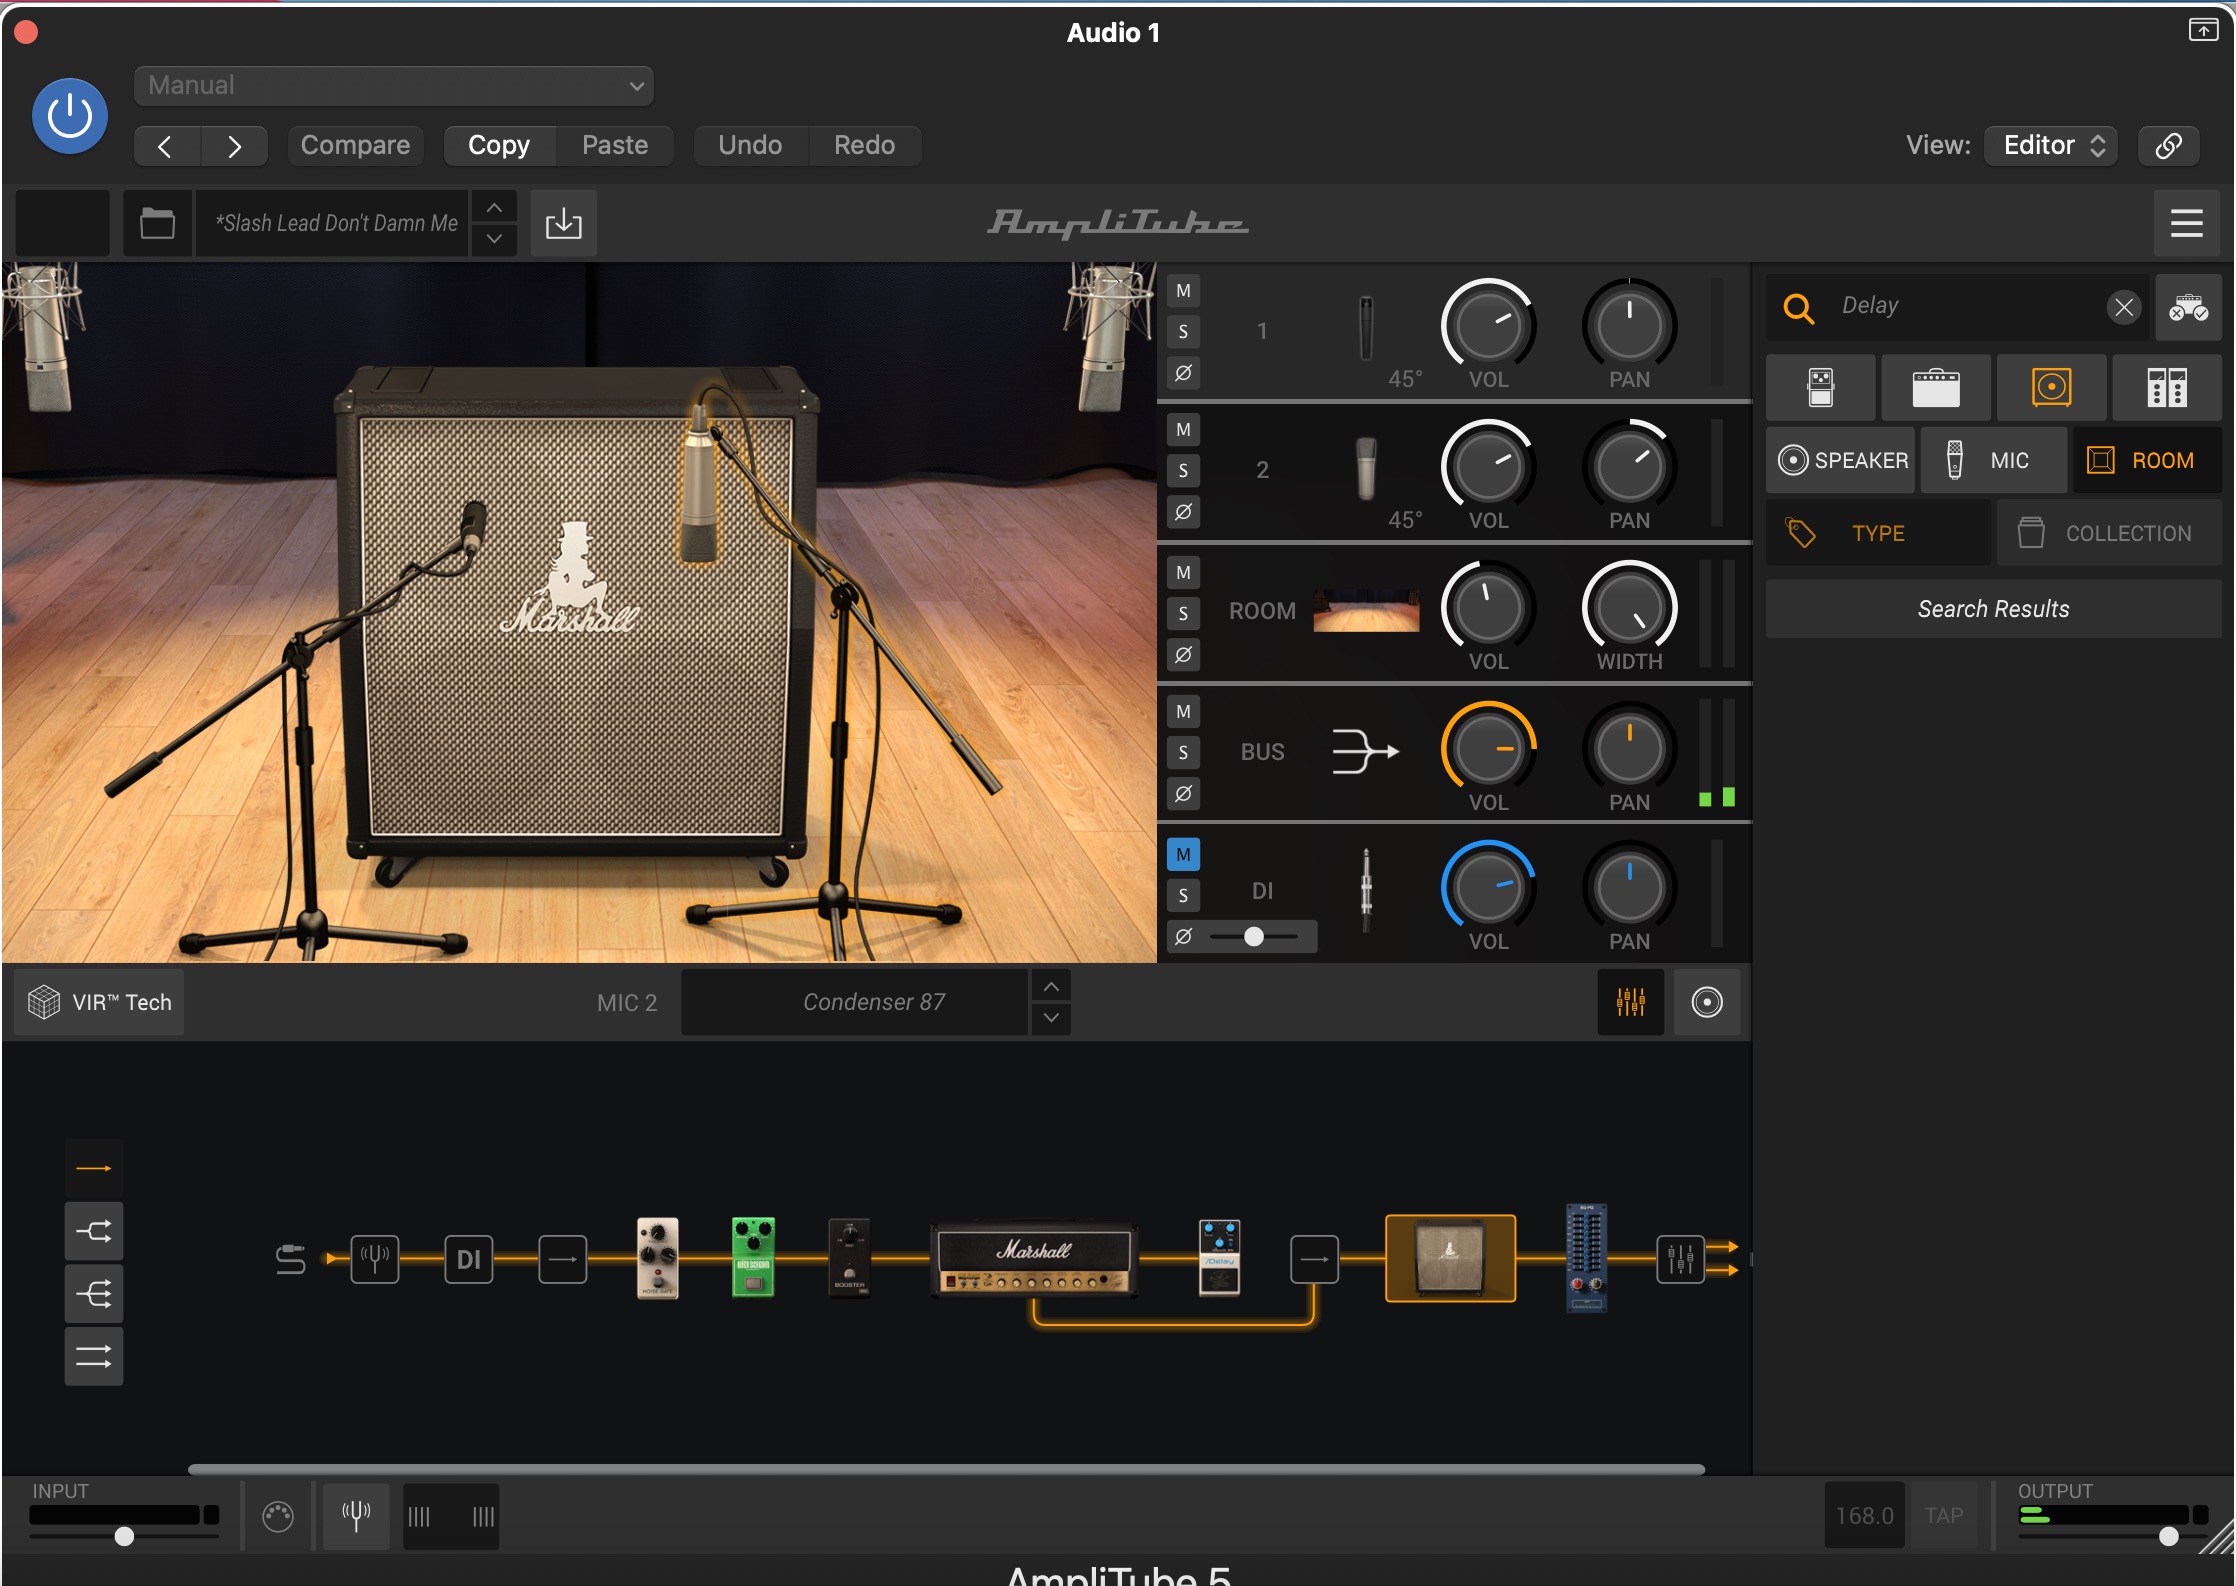Step to previous AmpliTube preset with up chevron

point(494,207)
